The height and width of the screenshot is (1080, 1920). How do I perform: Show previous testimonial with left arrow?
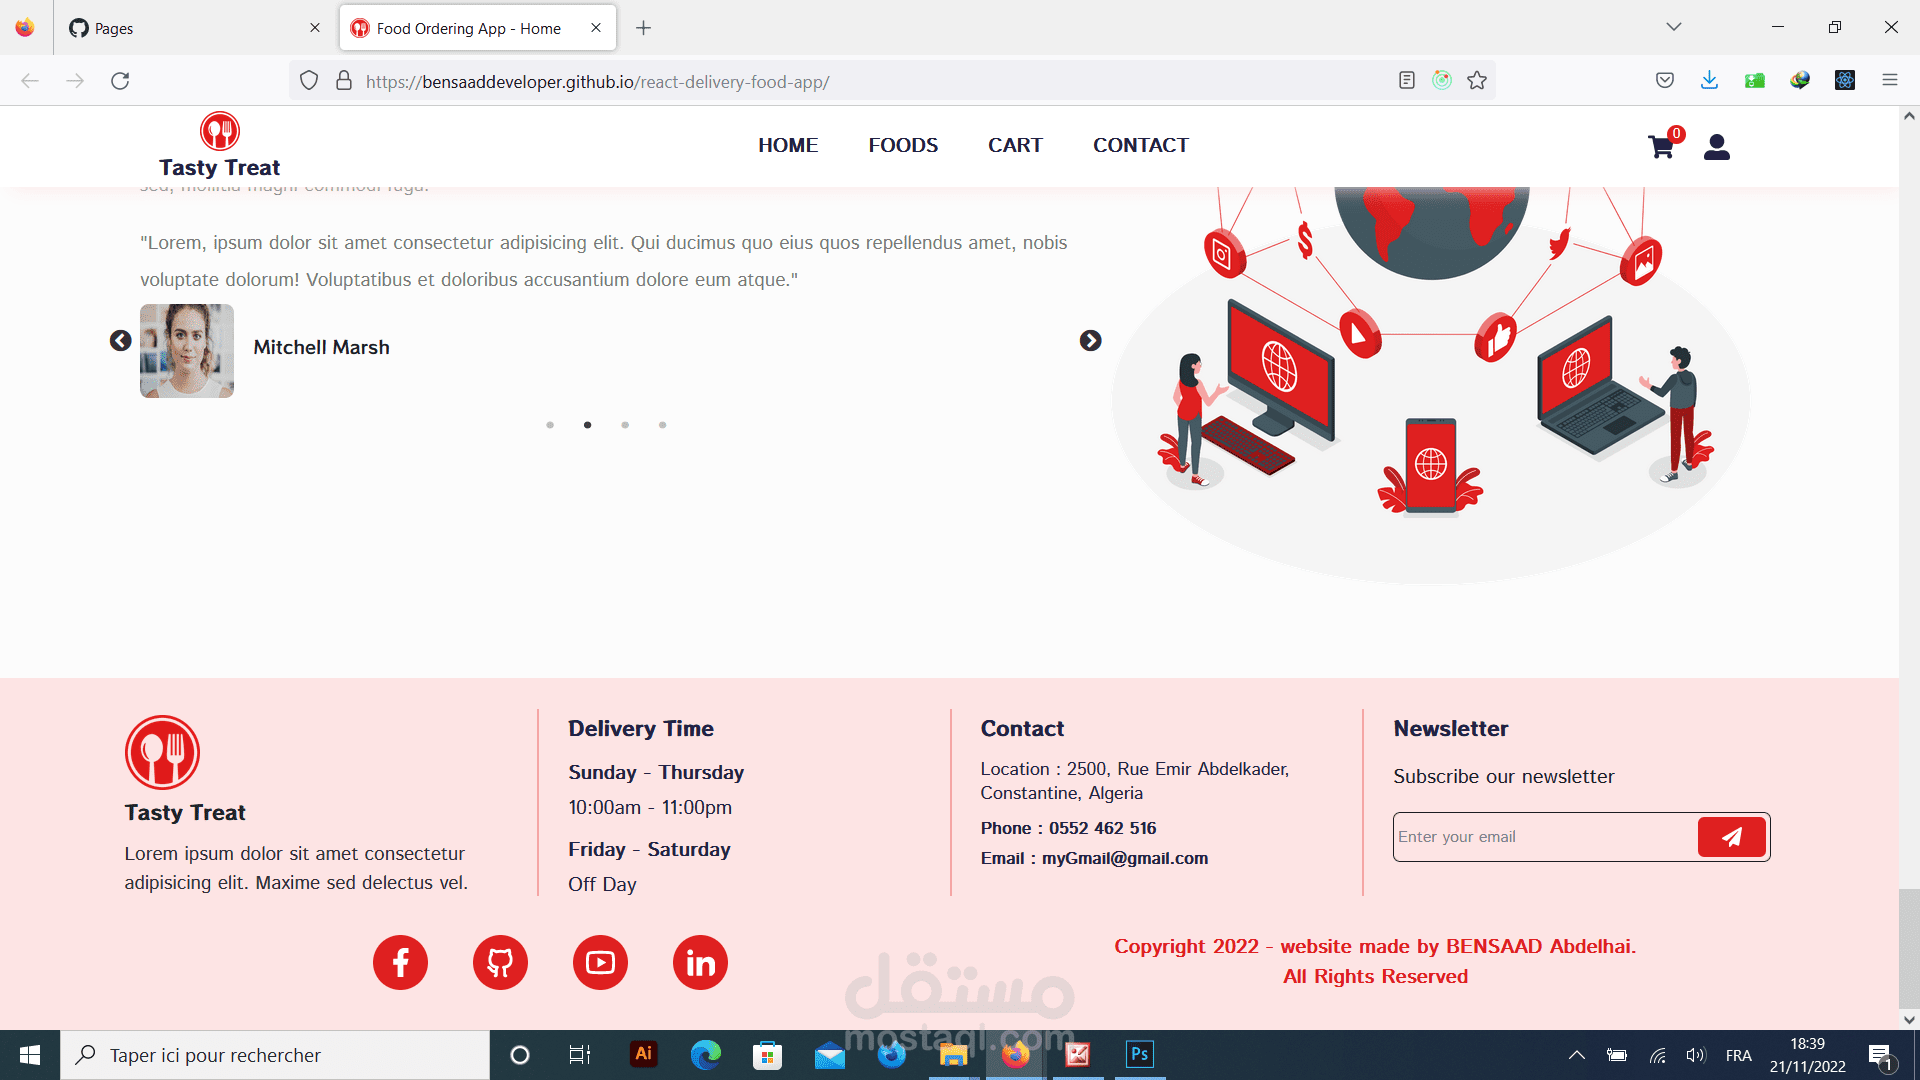(120, 341)
